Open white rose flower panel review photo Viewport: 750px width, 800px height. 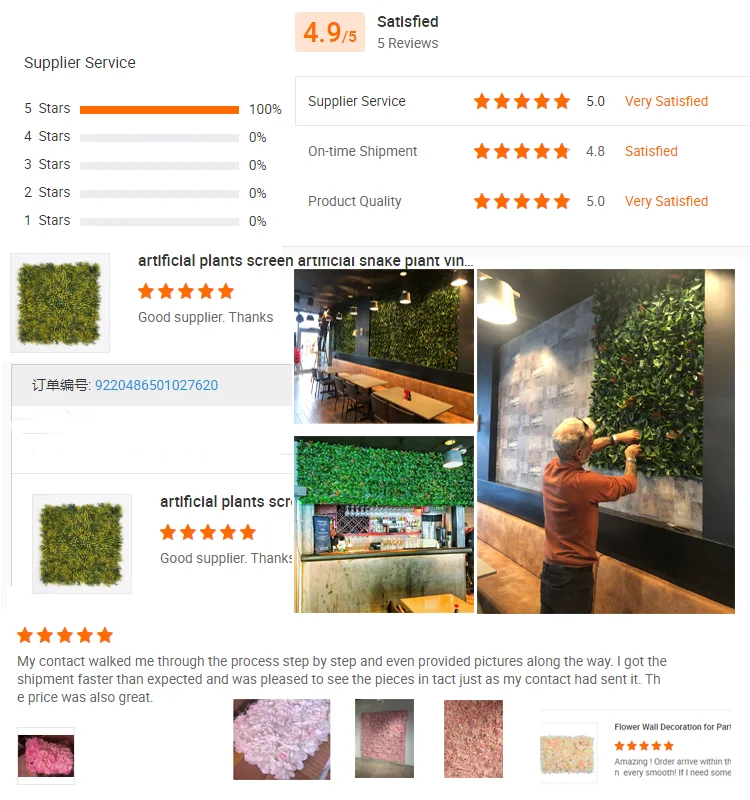(x=282, y=739)
